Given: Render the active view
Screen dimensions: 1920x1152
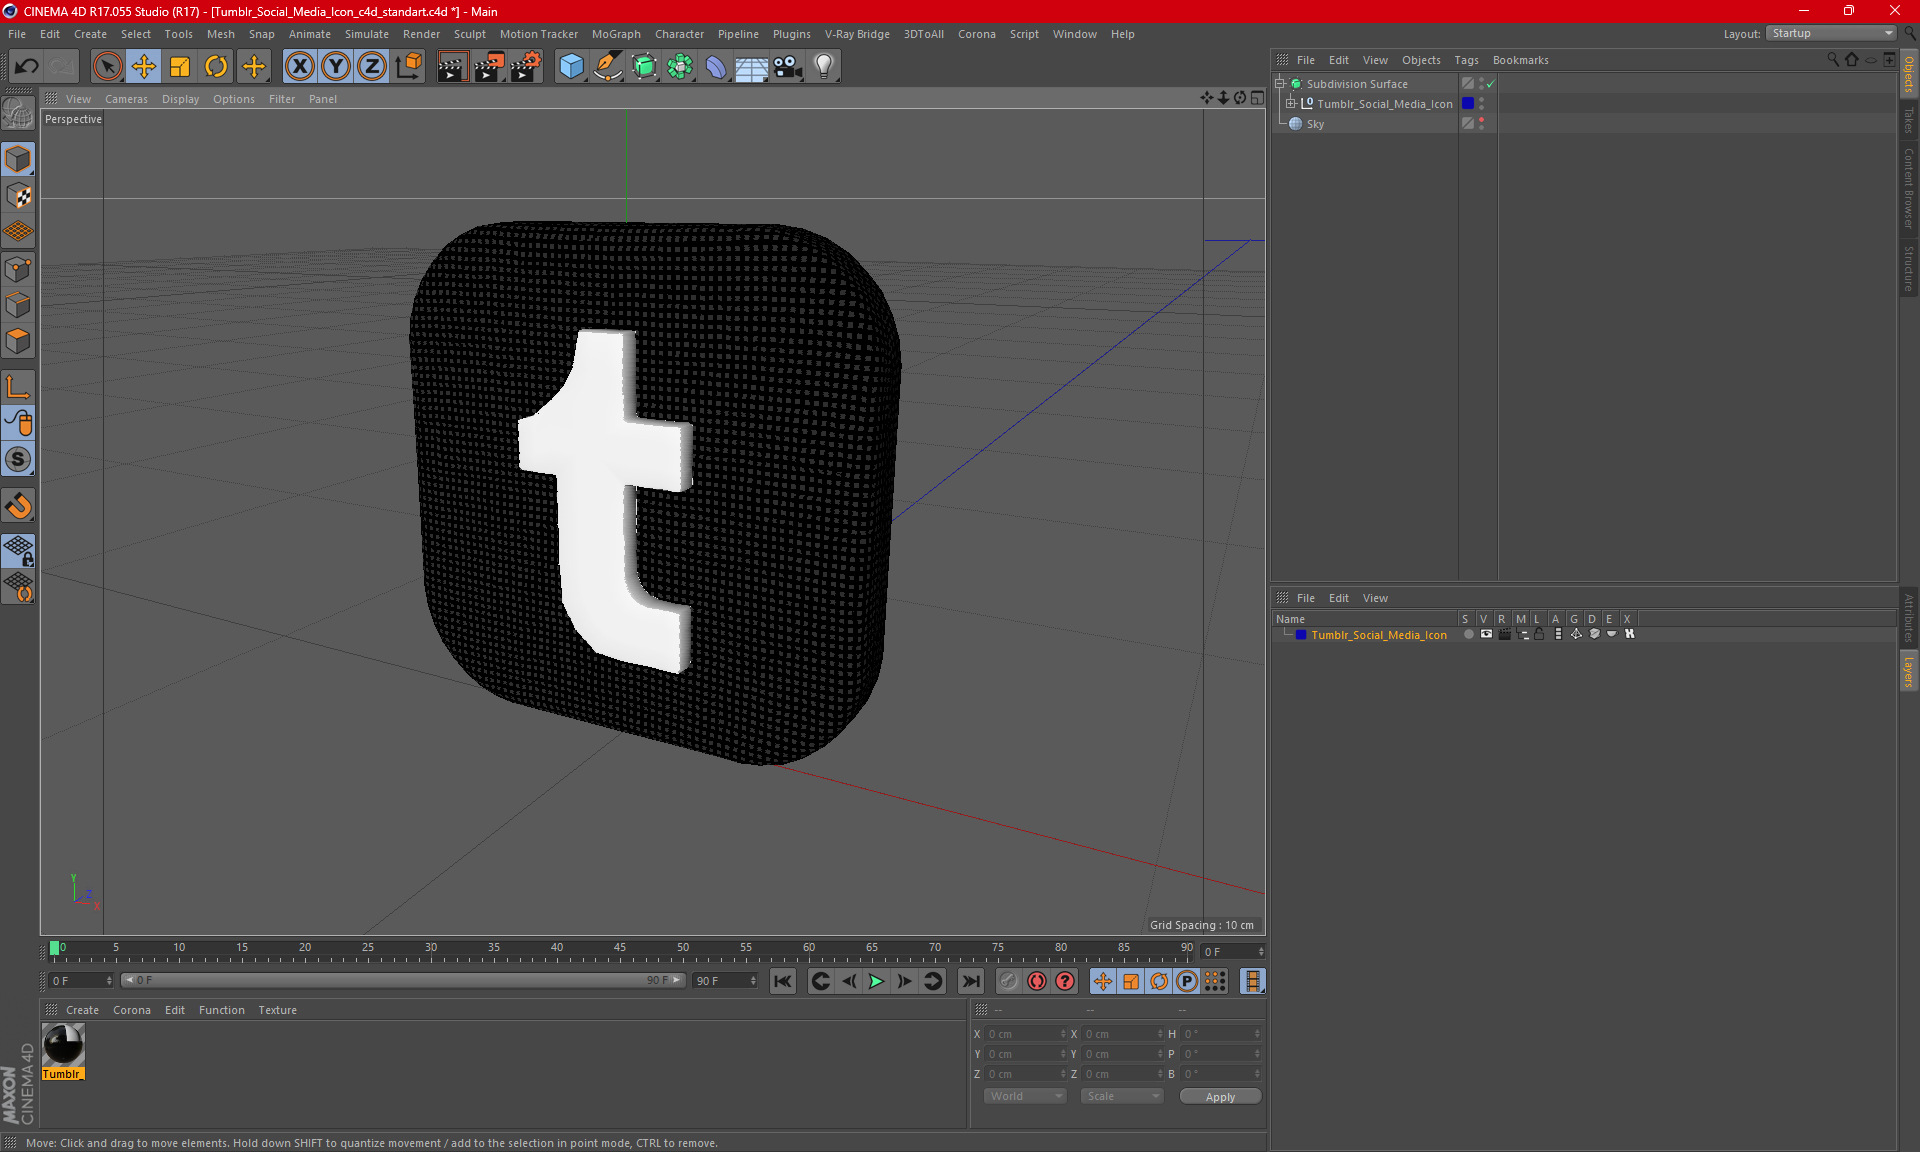Looking at the screenshot, I should tap(452, 66).
